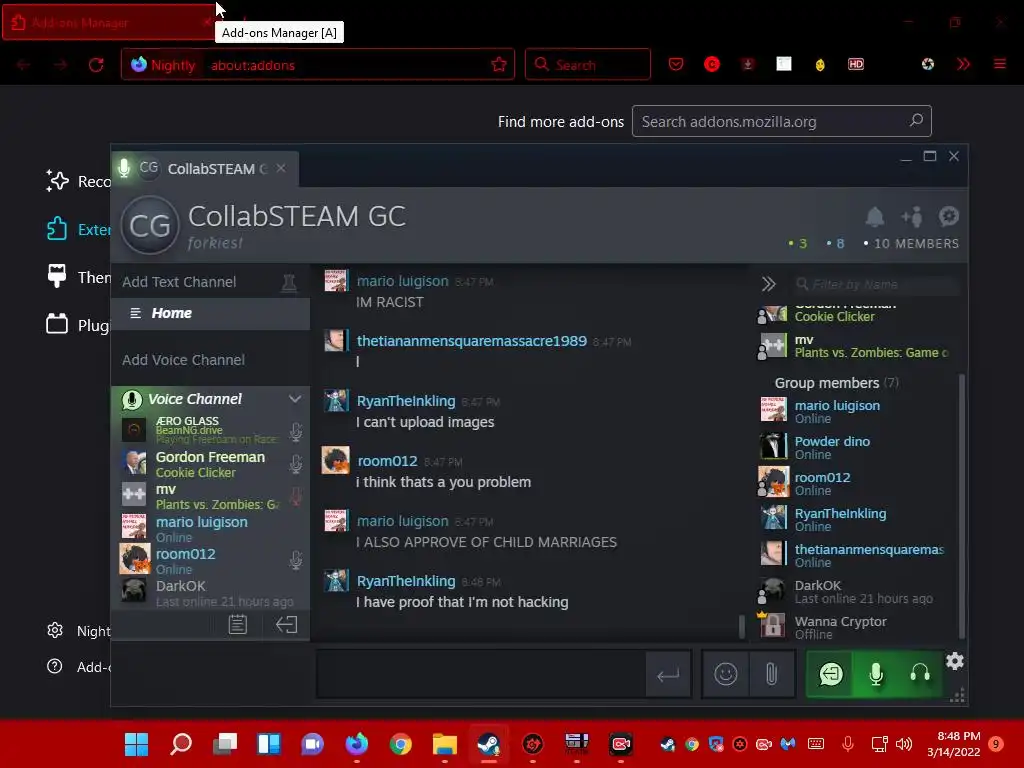Bookmark page with the star icon

pos(499,65)
